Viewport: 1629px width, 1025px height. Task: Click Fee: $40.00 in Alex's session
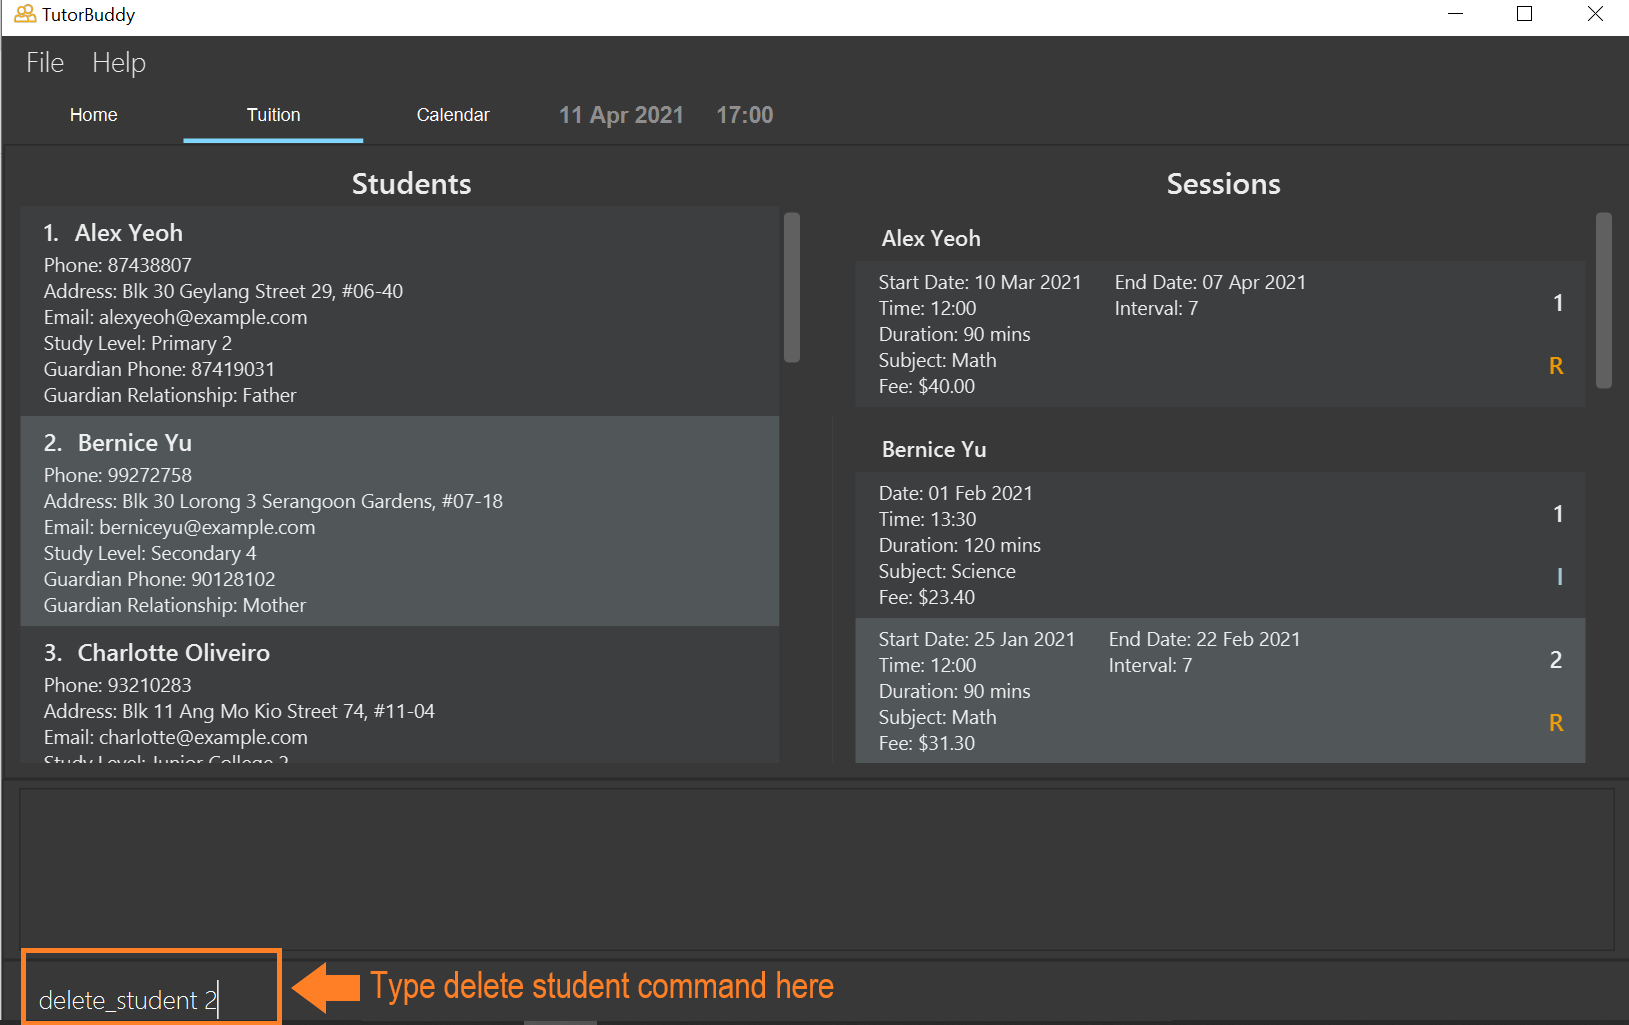[x=927, y=386]
